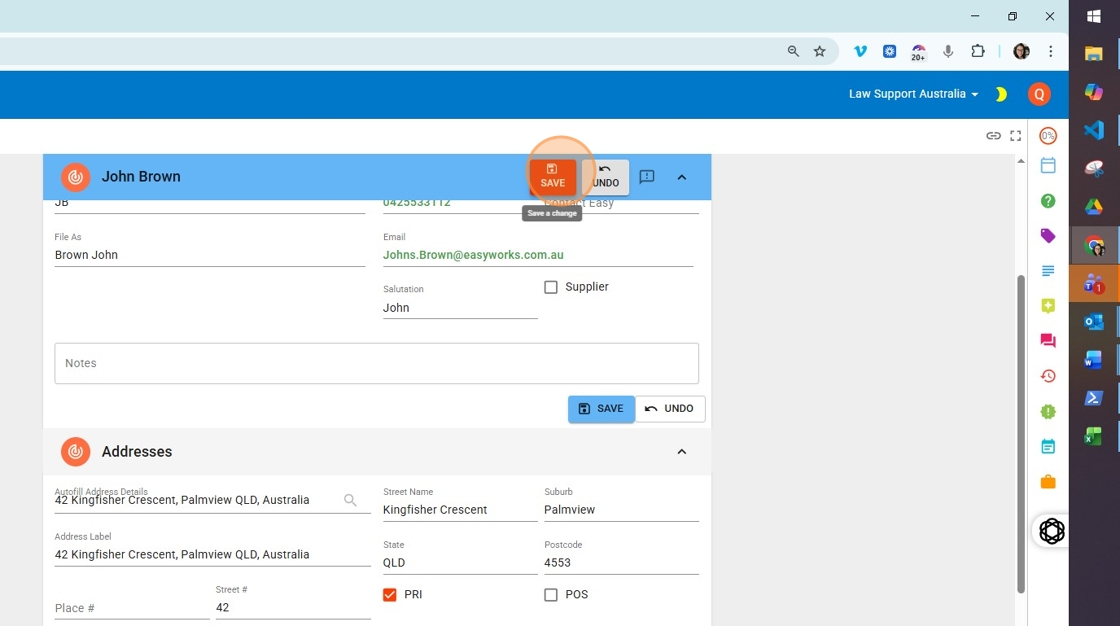Viewport: 1120px width, 626px height.
Task: Toggle dark mode moon icon
Action: point(1000,94)
